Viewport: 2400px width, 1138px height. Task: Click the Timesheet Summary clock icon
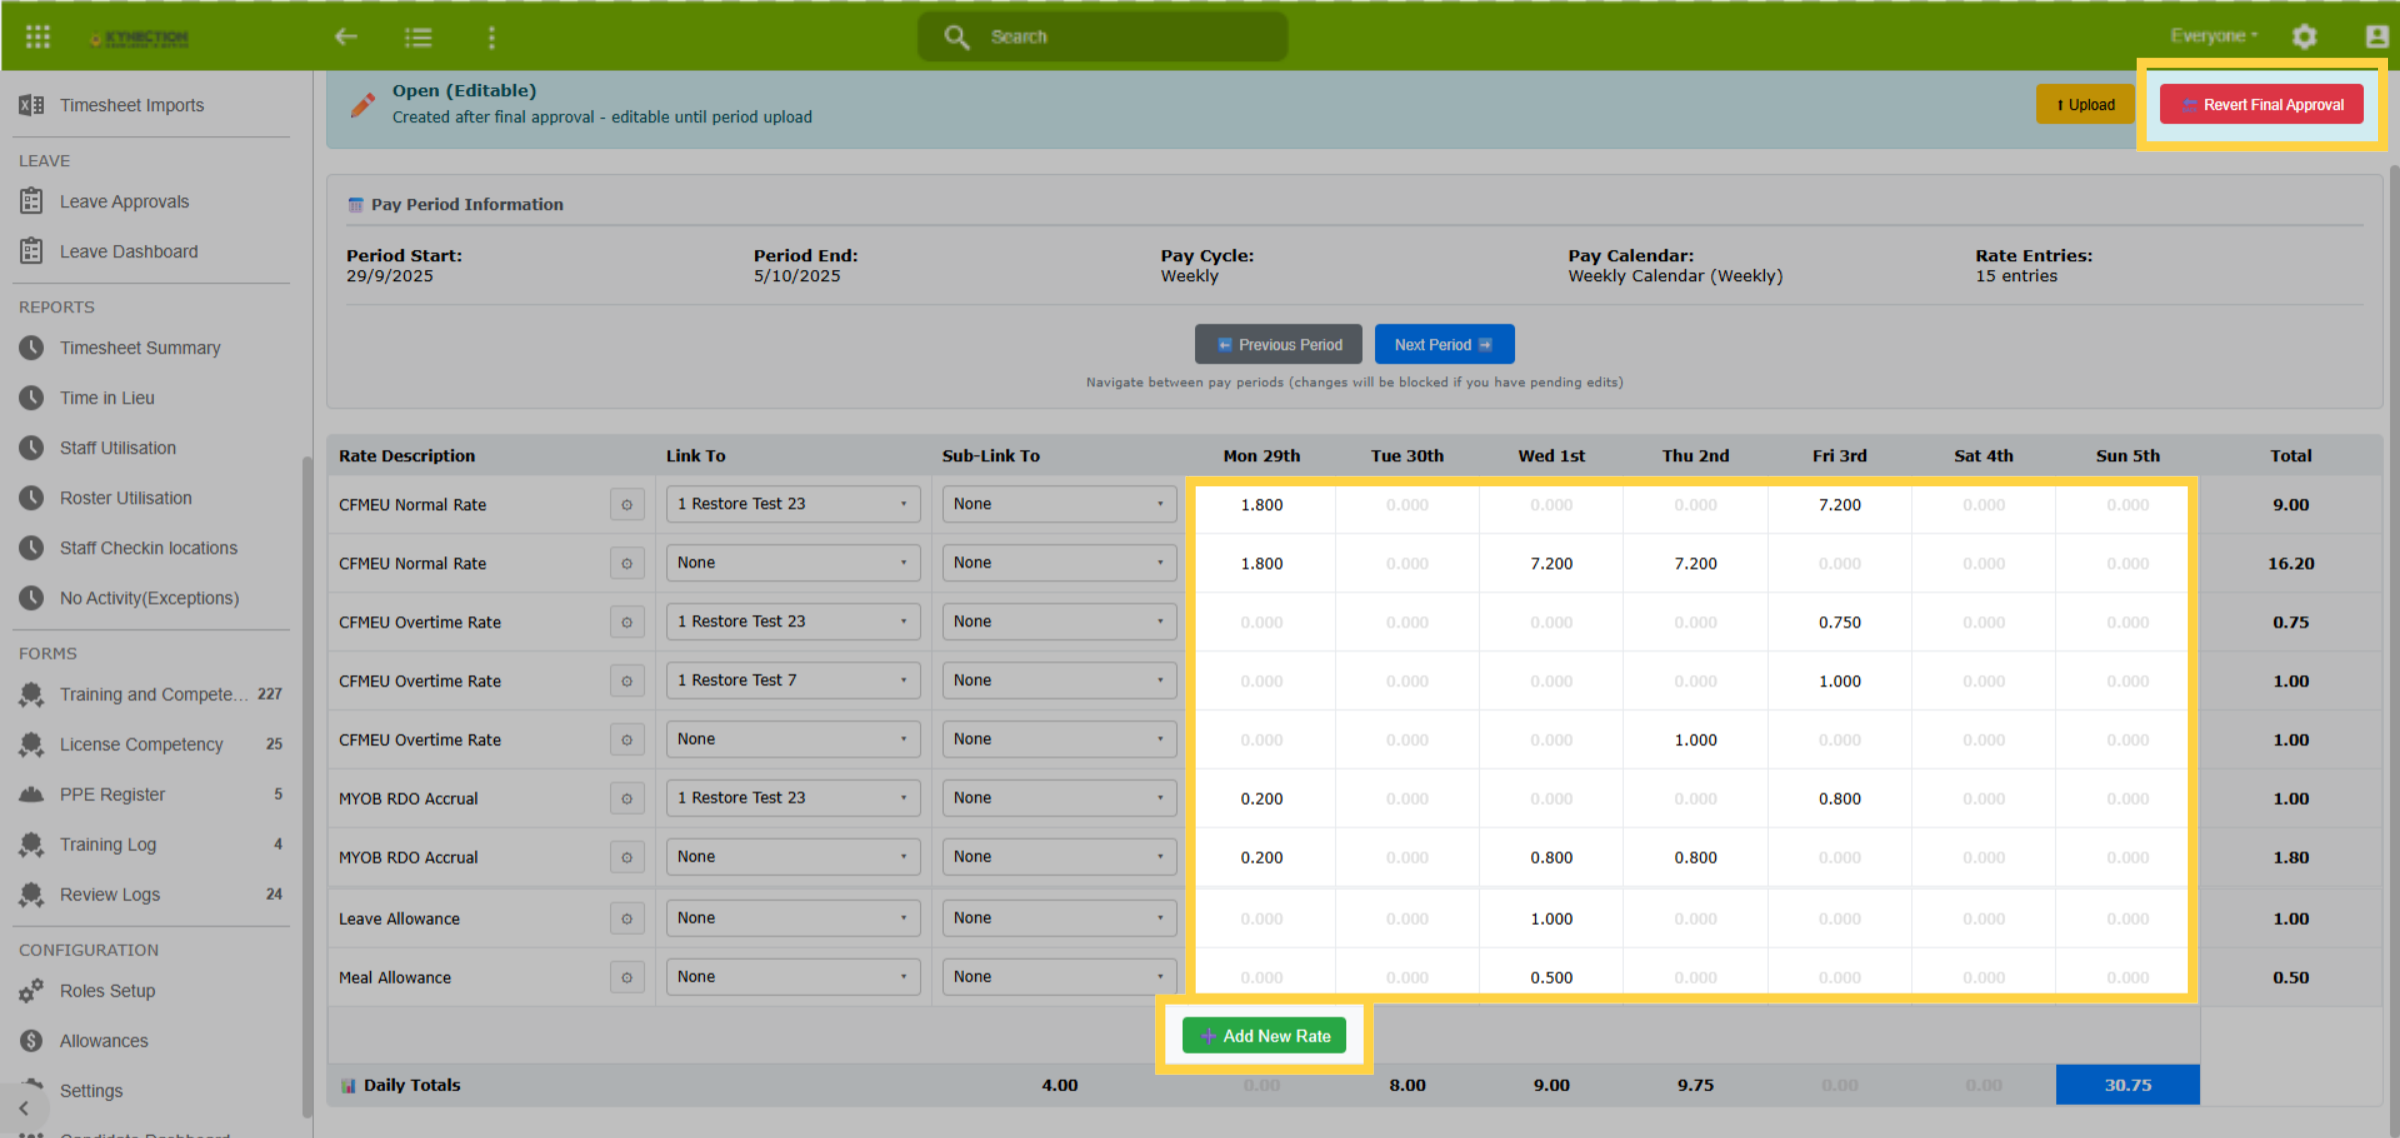click(x=31, y=347)
